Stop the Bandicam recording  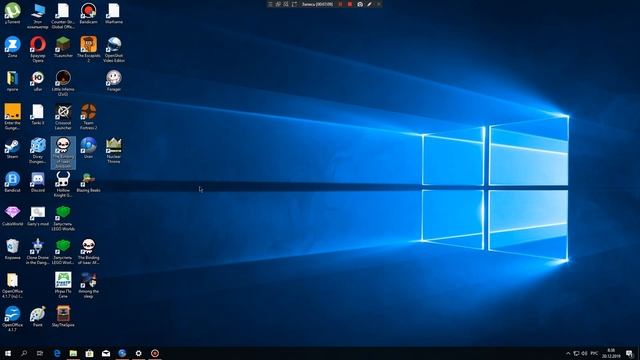click(x=350, y=4)
